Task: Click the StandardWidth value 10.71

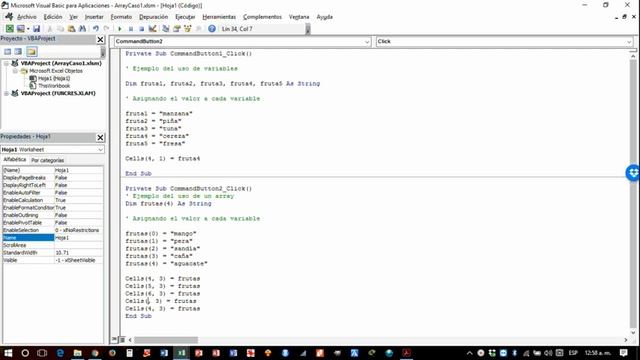Action: pos(78,253)
